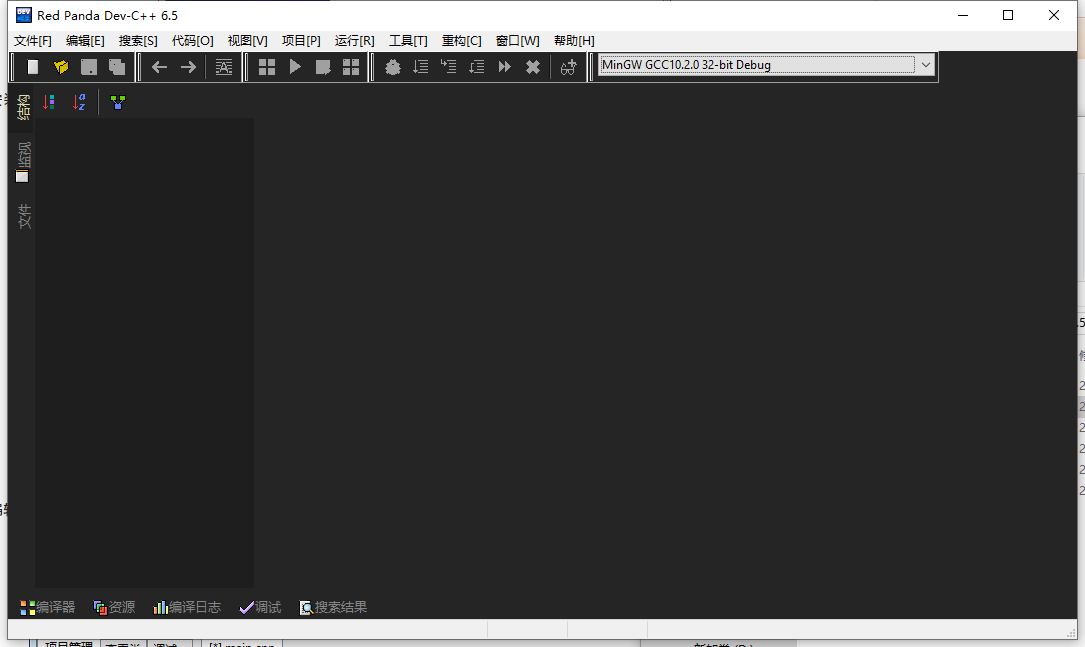Open the 搜索结果 bottom tab

(334, 607)
